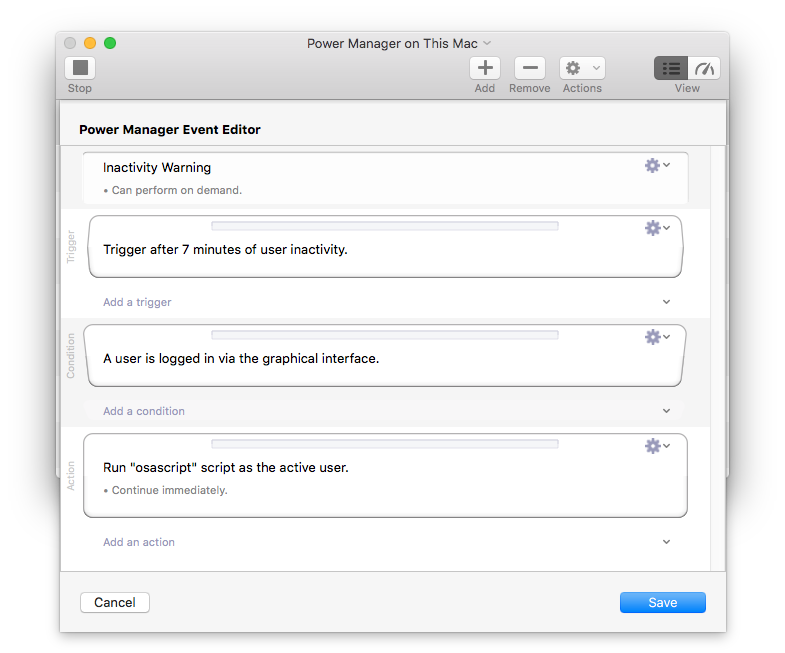
Task: Click the Add a trigger link
Action: pos(137,302)
